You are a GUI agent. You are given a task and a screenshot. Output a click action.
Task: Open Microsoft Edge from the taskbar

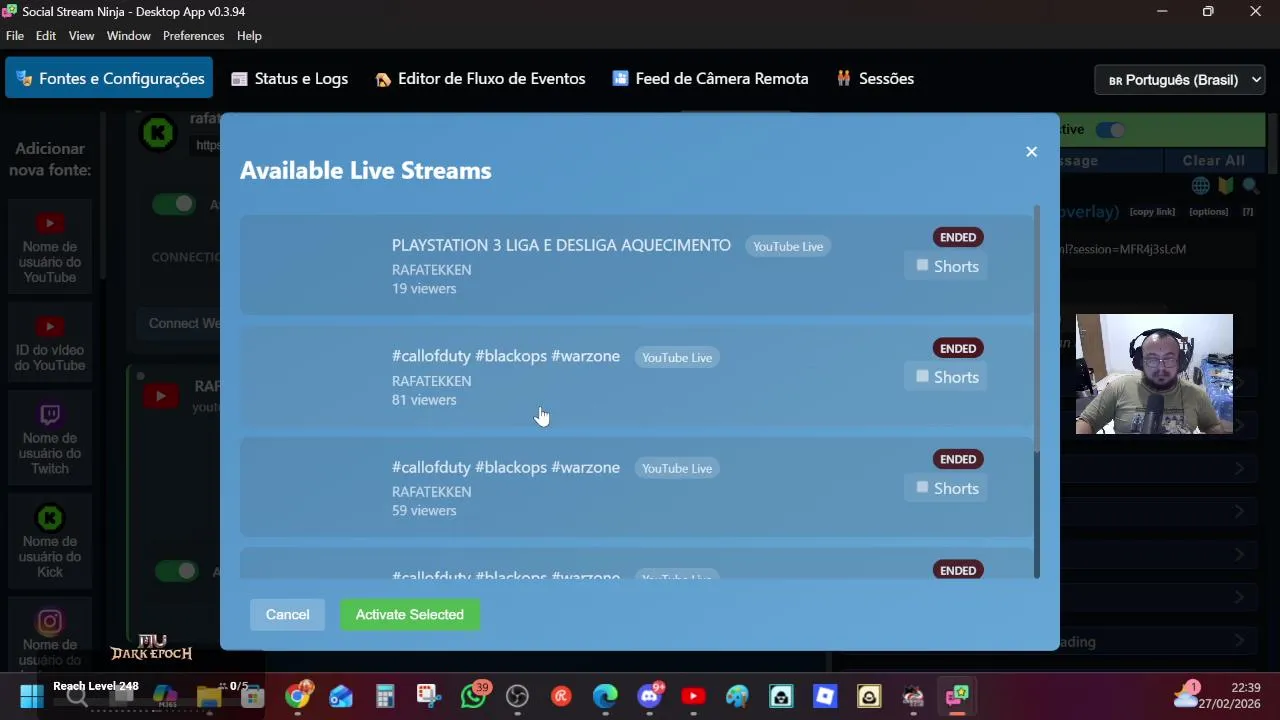605,696
